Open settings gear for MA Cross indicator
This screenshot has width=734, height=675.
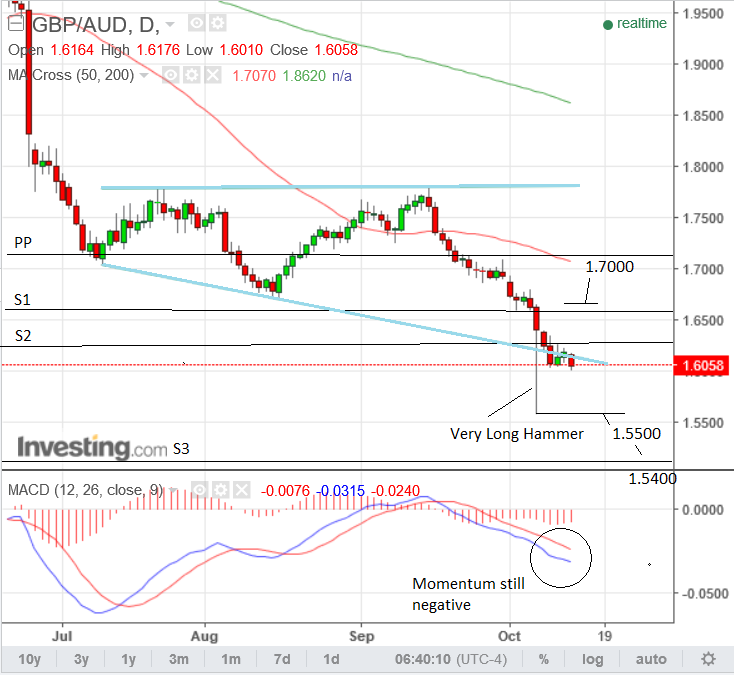[x=191, y=75]
